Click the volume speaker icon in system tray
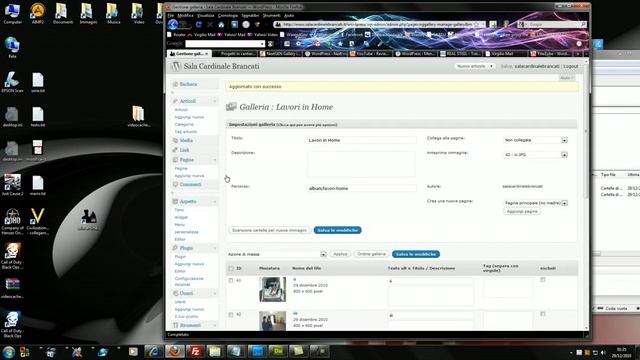 (603, 352)
